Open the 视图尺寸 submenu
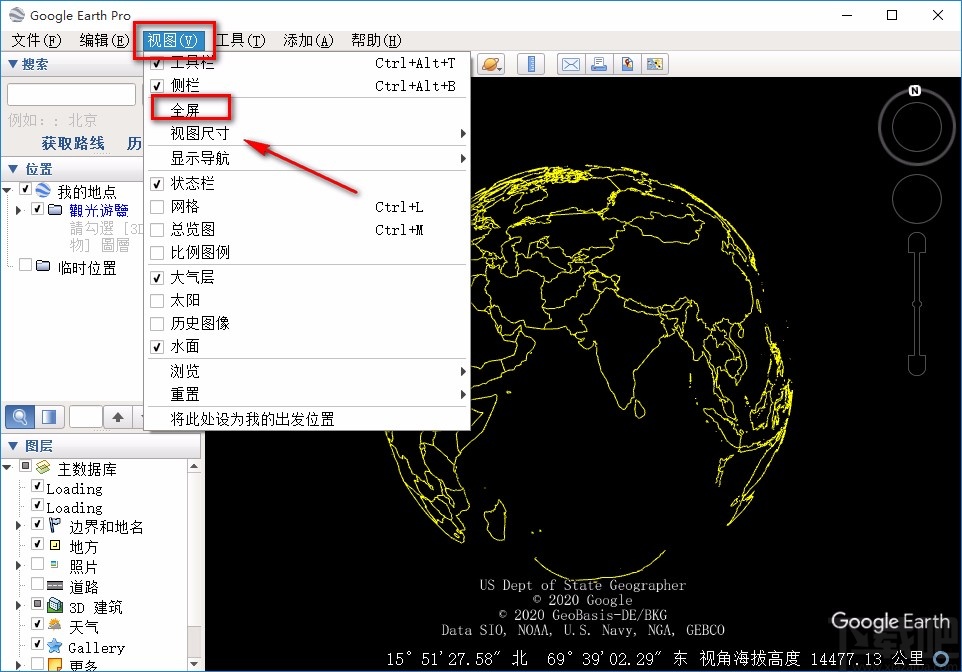The width and height of the screenshot is (962, 672). click(x=307, y=133)
